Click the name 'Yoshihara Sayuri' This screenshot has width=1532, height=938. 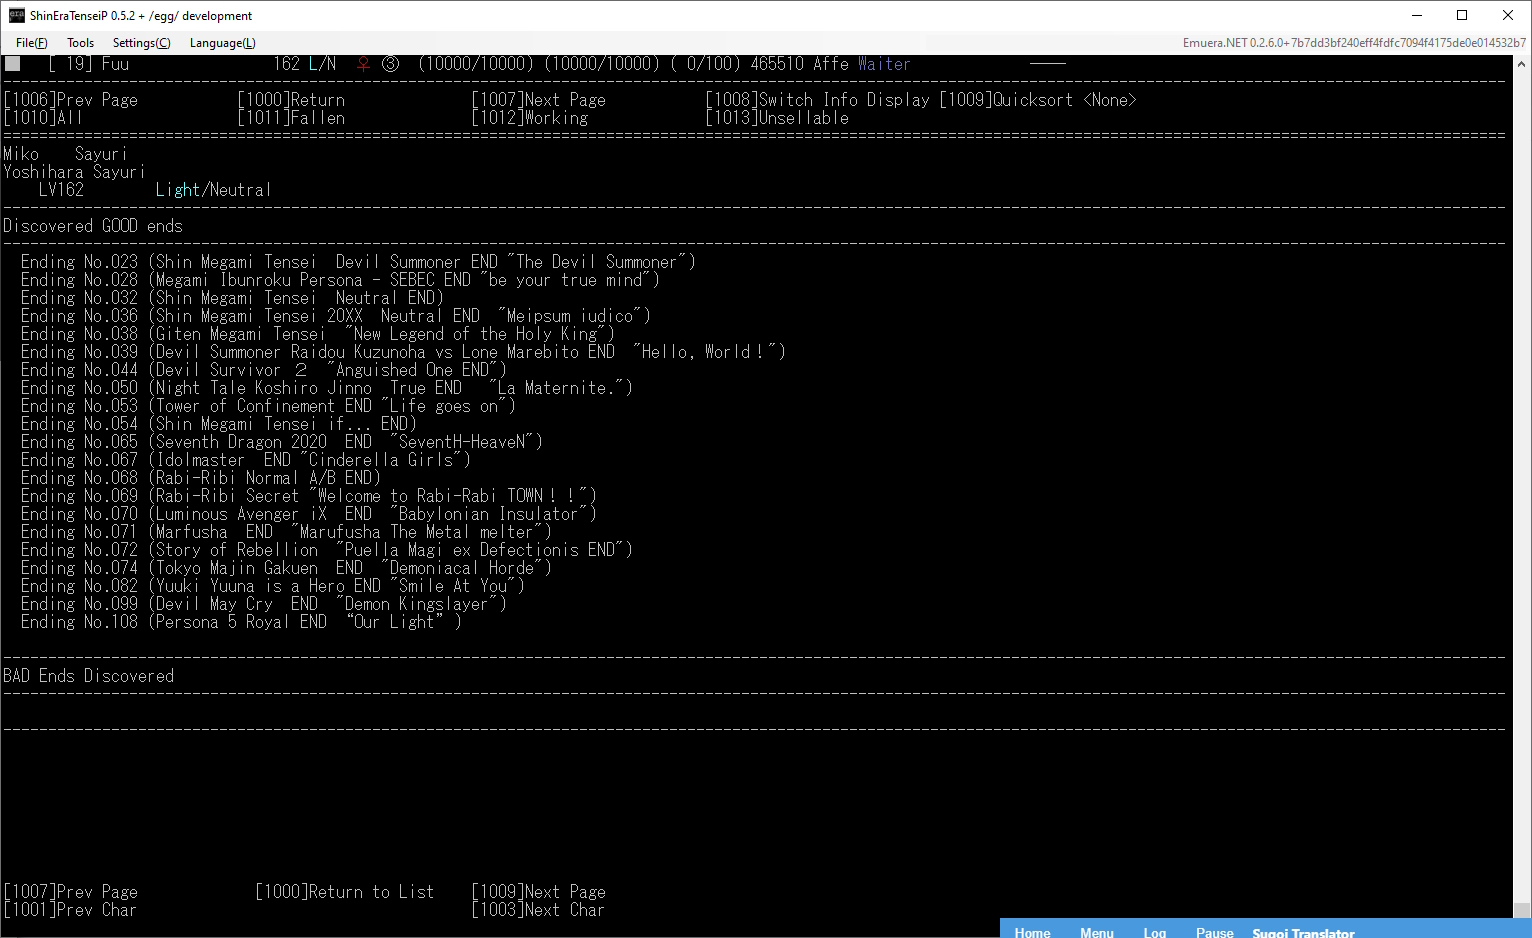point(74,172)
